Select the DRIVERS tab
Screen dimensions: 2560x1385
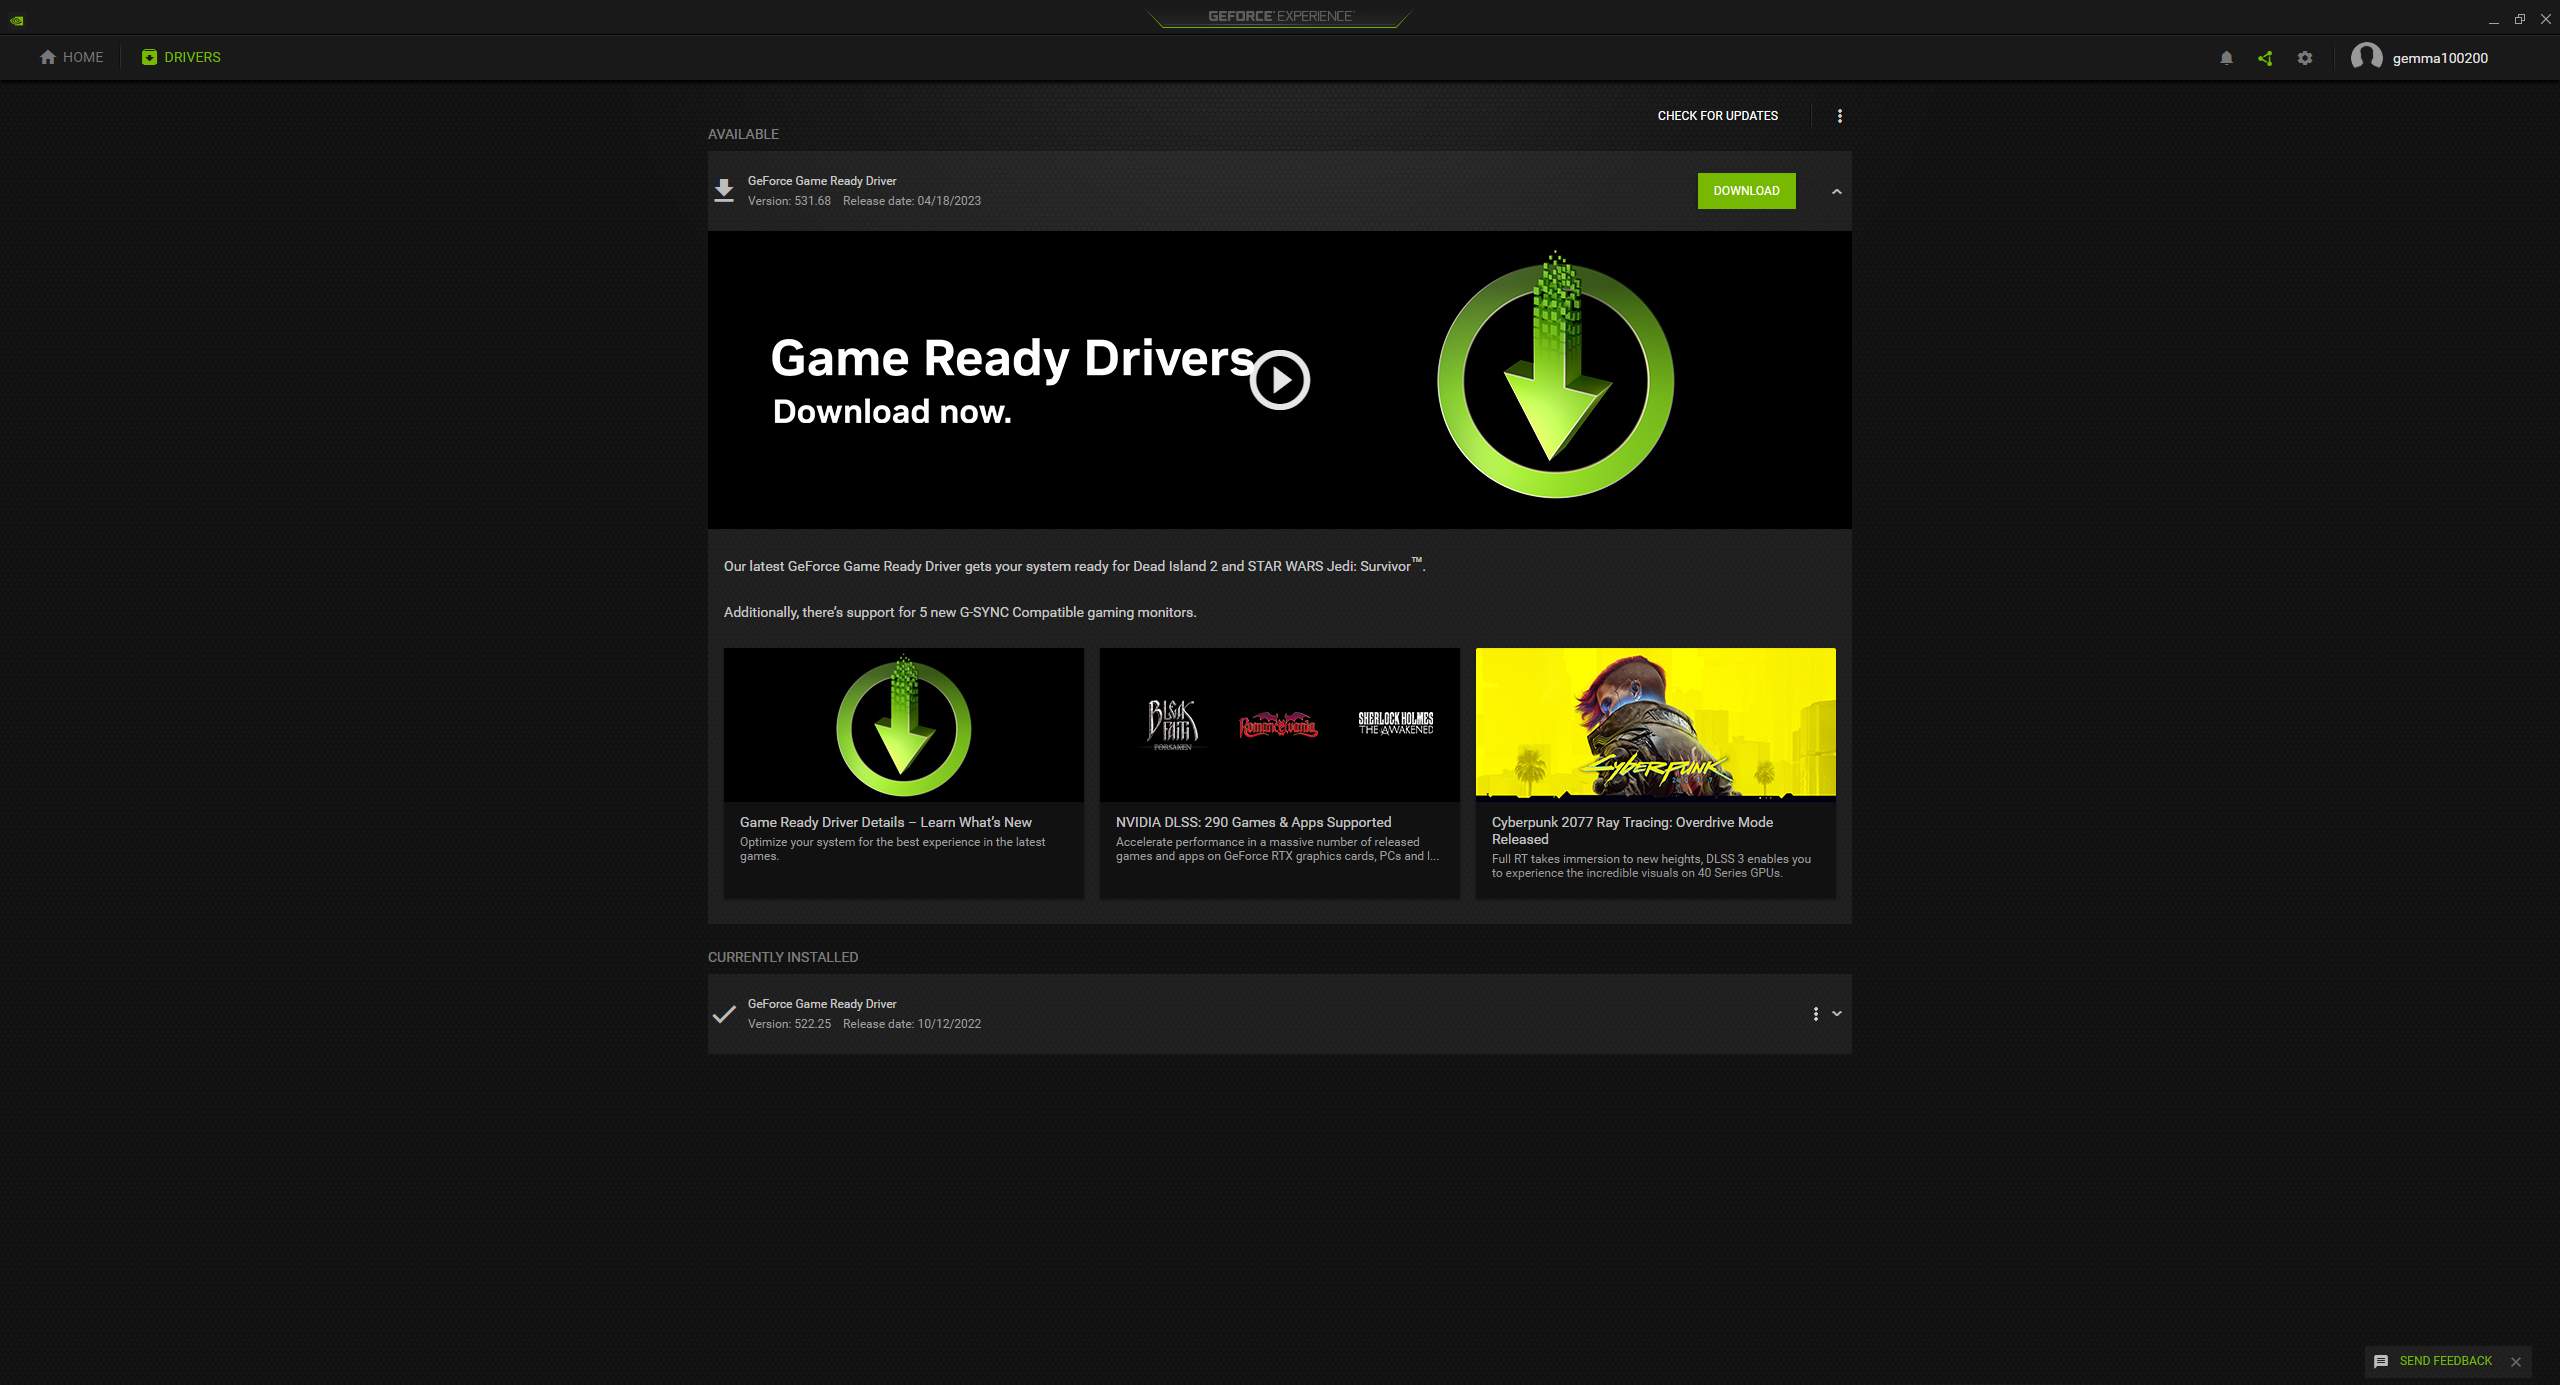181,57
